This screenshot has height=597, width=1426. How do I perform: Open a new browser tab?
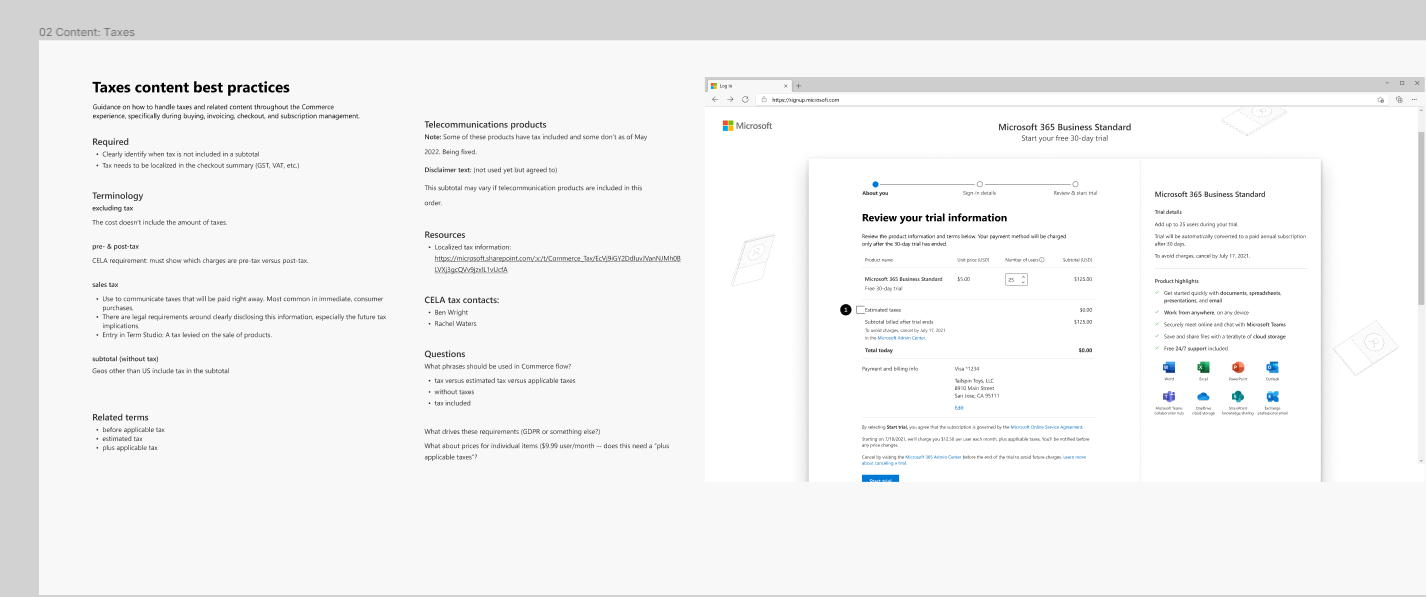tap(799, 86)
